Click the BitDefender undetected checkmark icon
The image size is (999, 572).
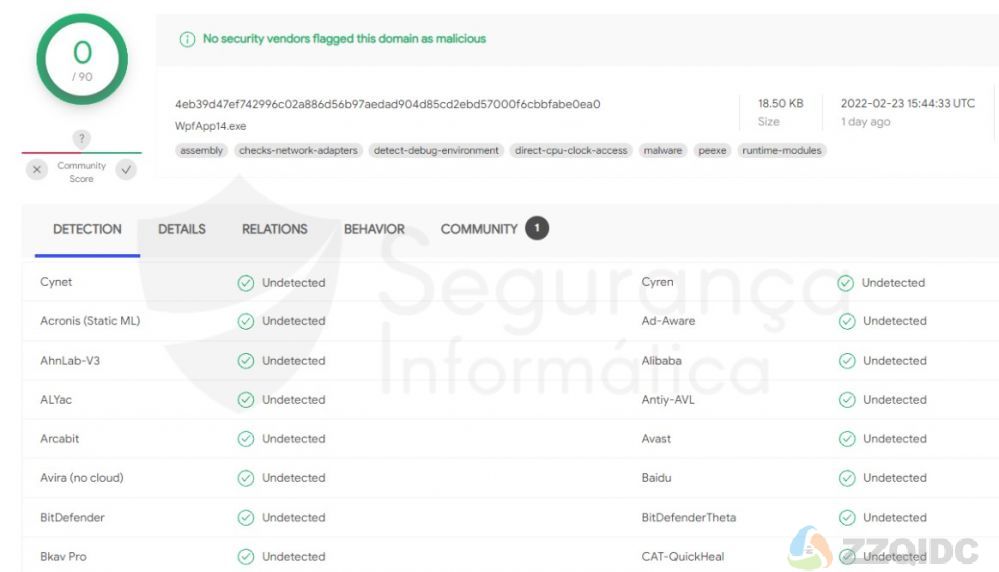[246, 518]
